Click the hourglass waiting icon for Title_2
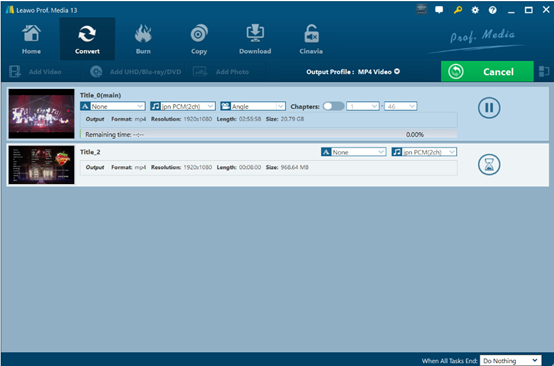This screenshot has height=366, width=554. click(489, 164)
